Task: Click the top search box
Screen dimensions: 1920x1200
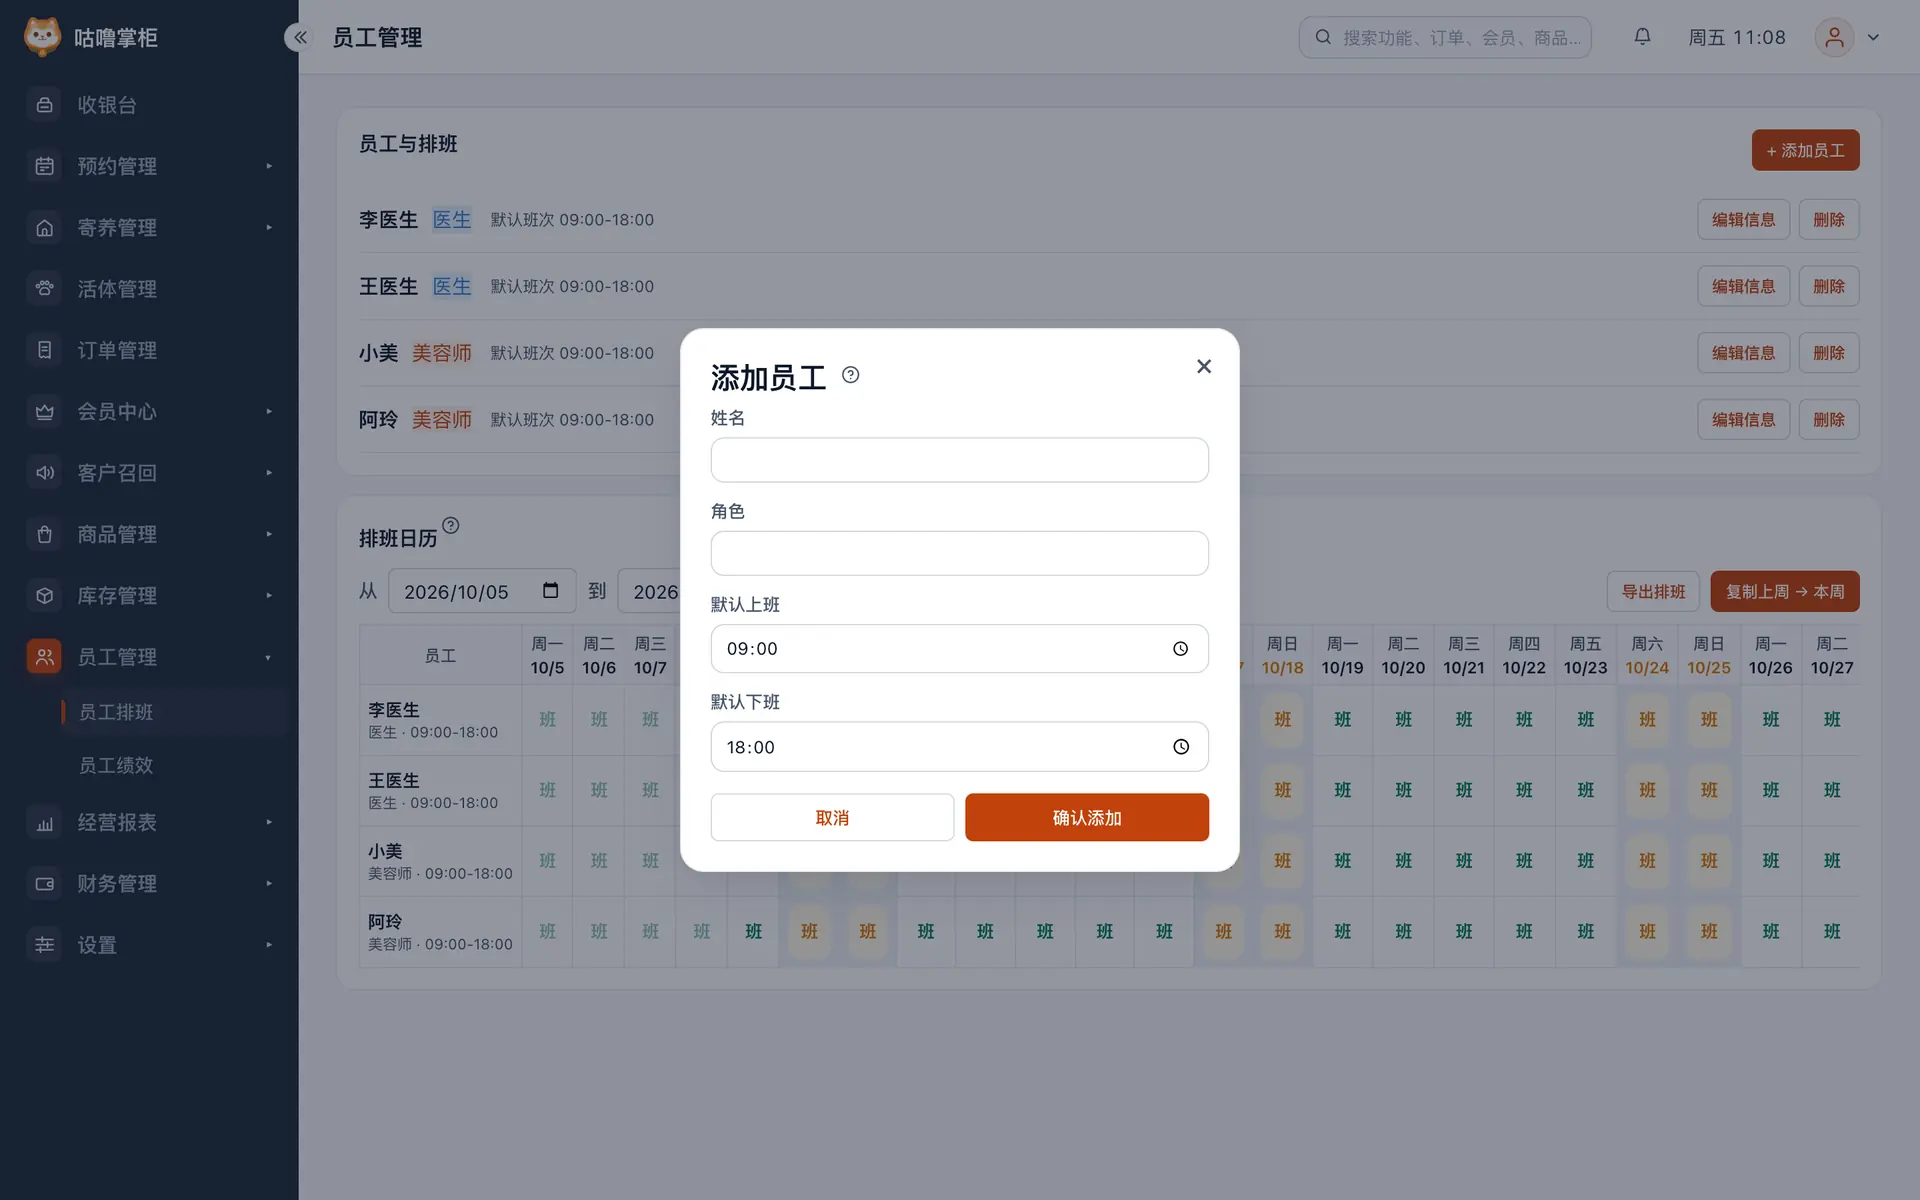Action: tap(1445, 37)
